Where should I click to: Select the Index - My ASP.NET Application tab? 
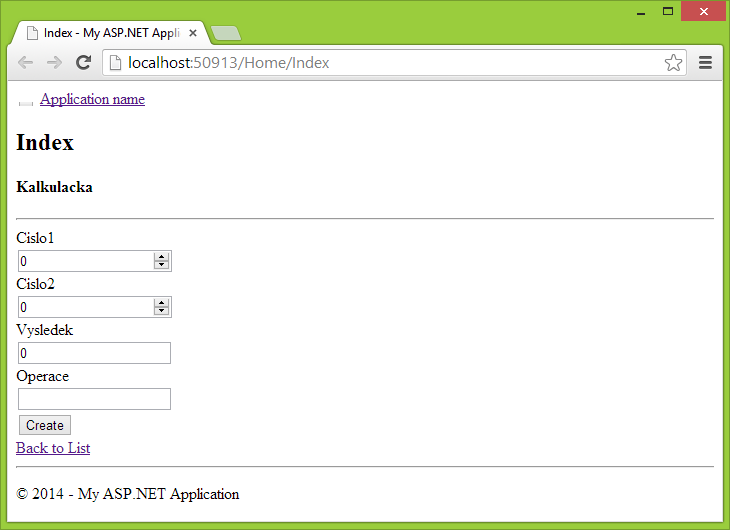coord(112,33)
